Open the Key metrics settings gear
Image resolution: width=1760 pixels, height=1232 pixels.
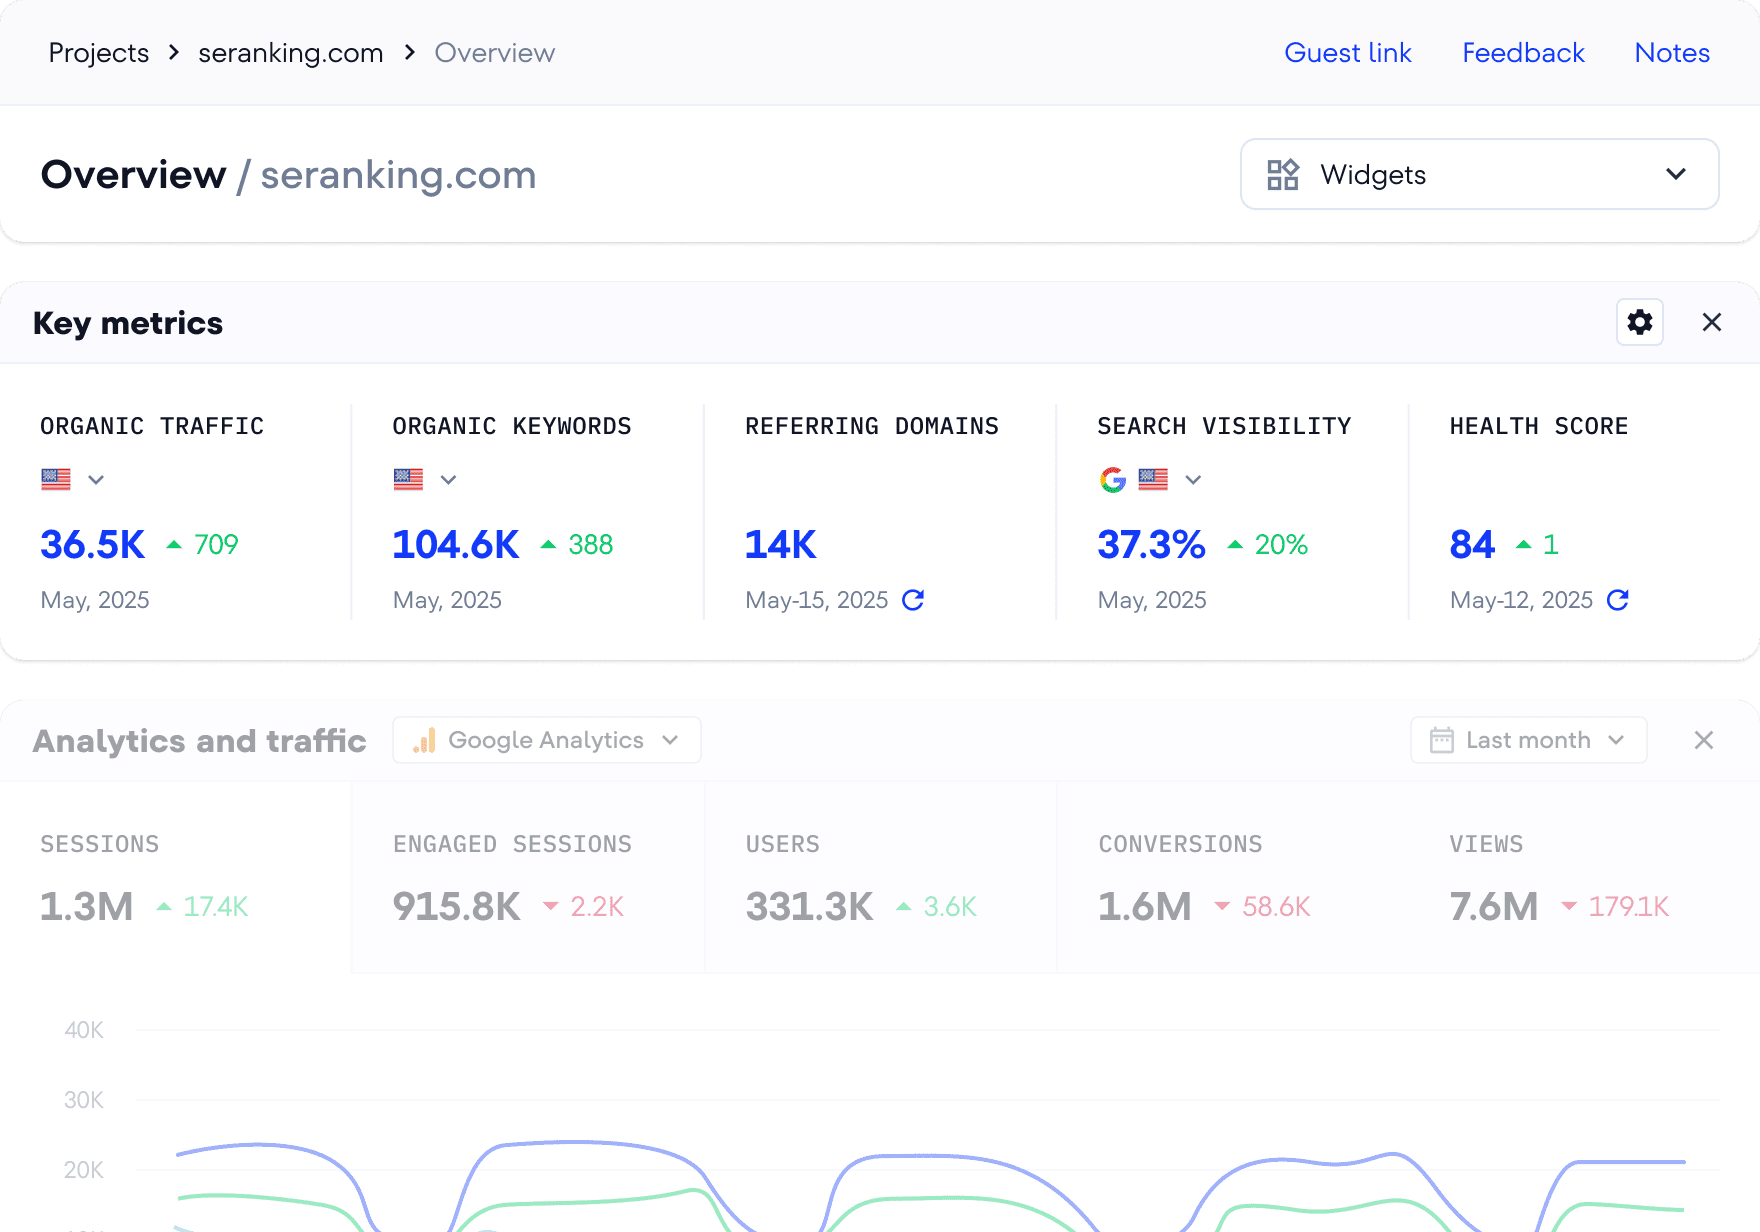1639,322
